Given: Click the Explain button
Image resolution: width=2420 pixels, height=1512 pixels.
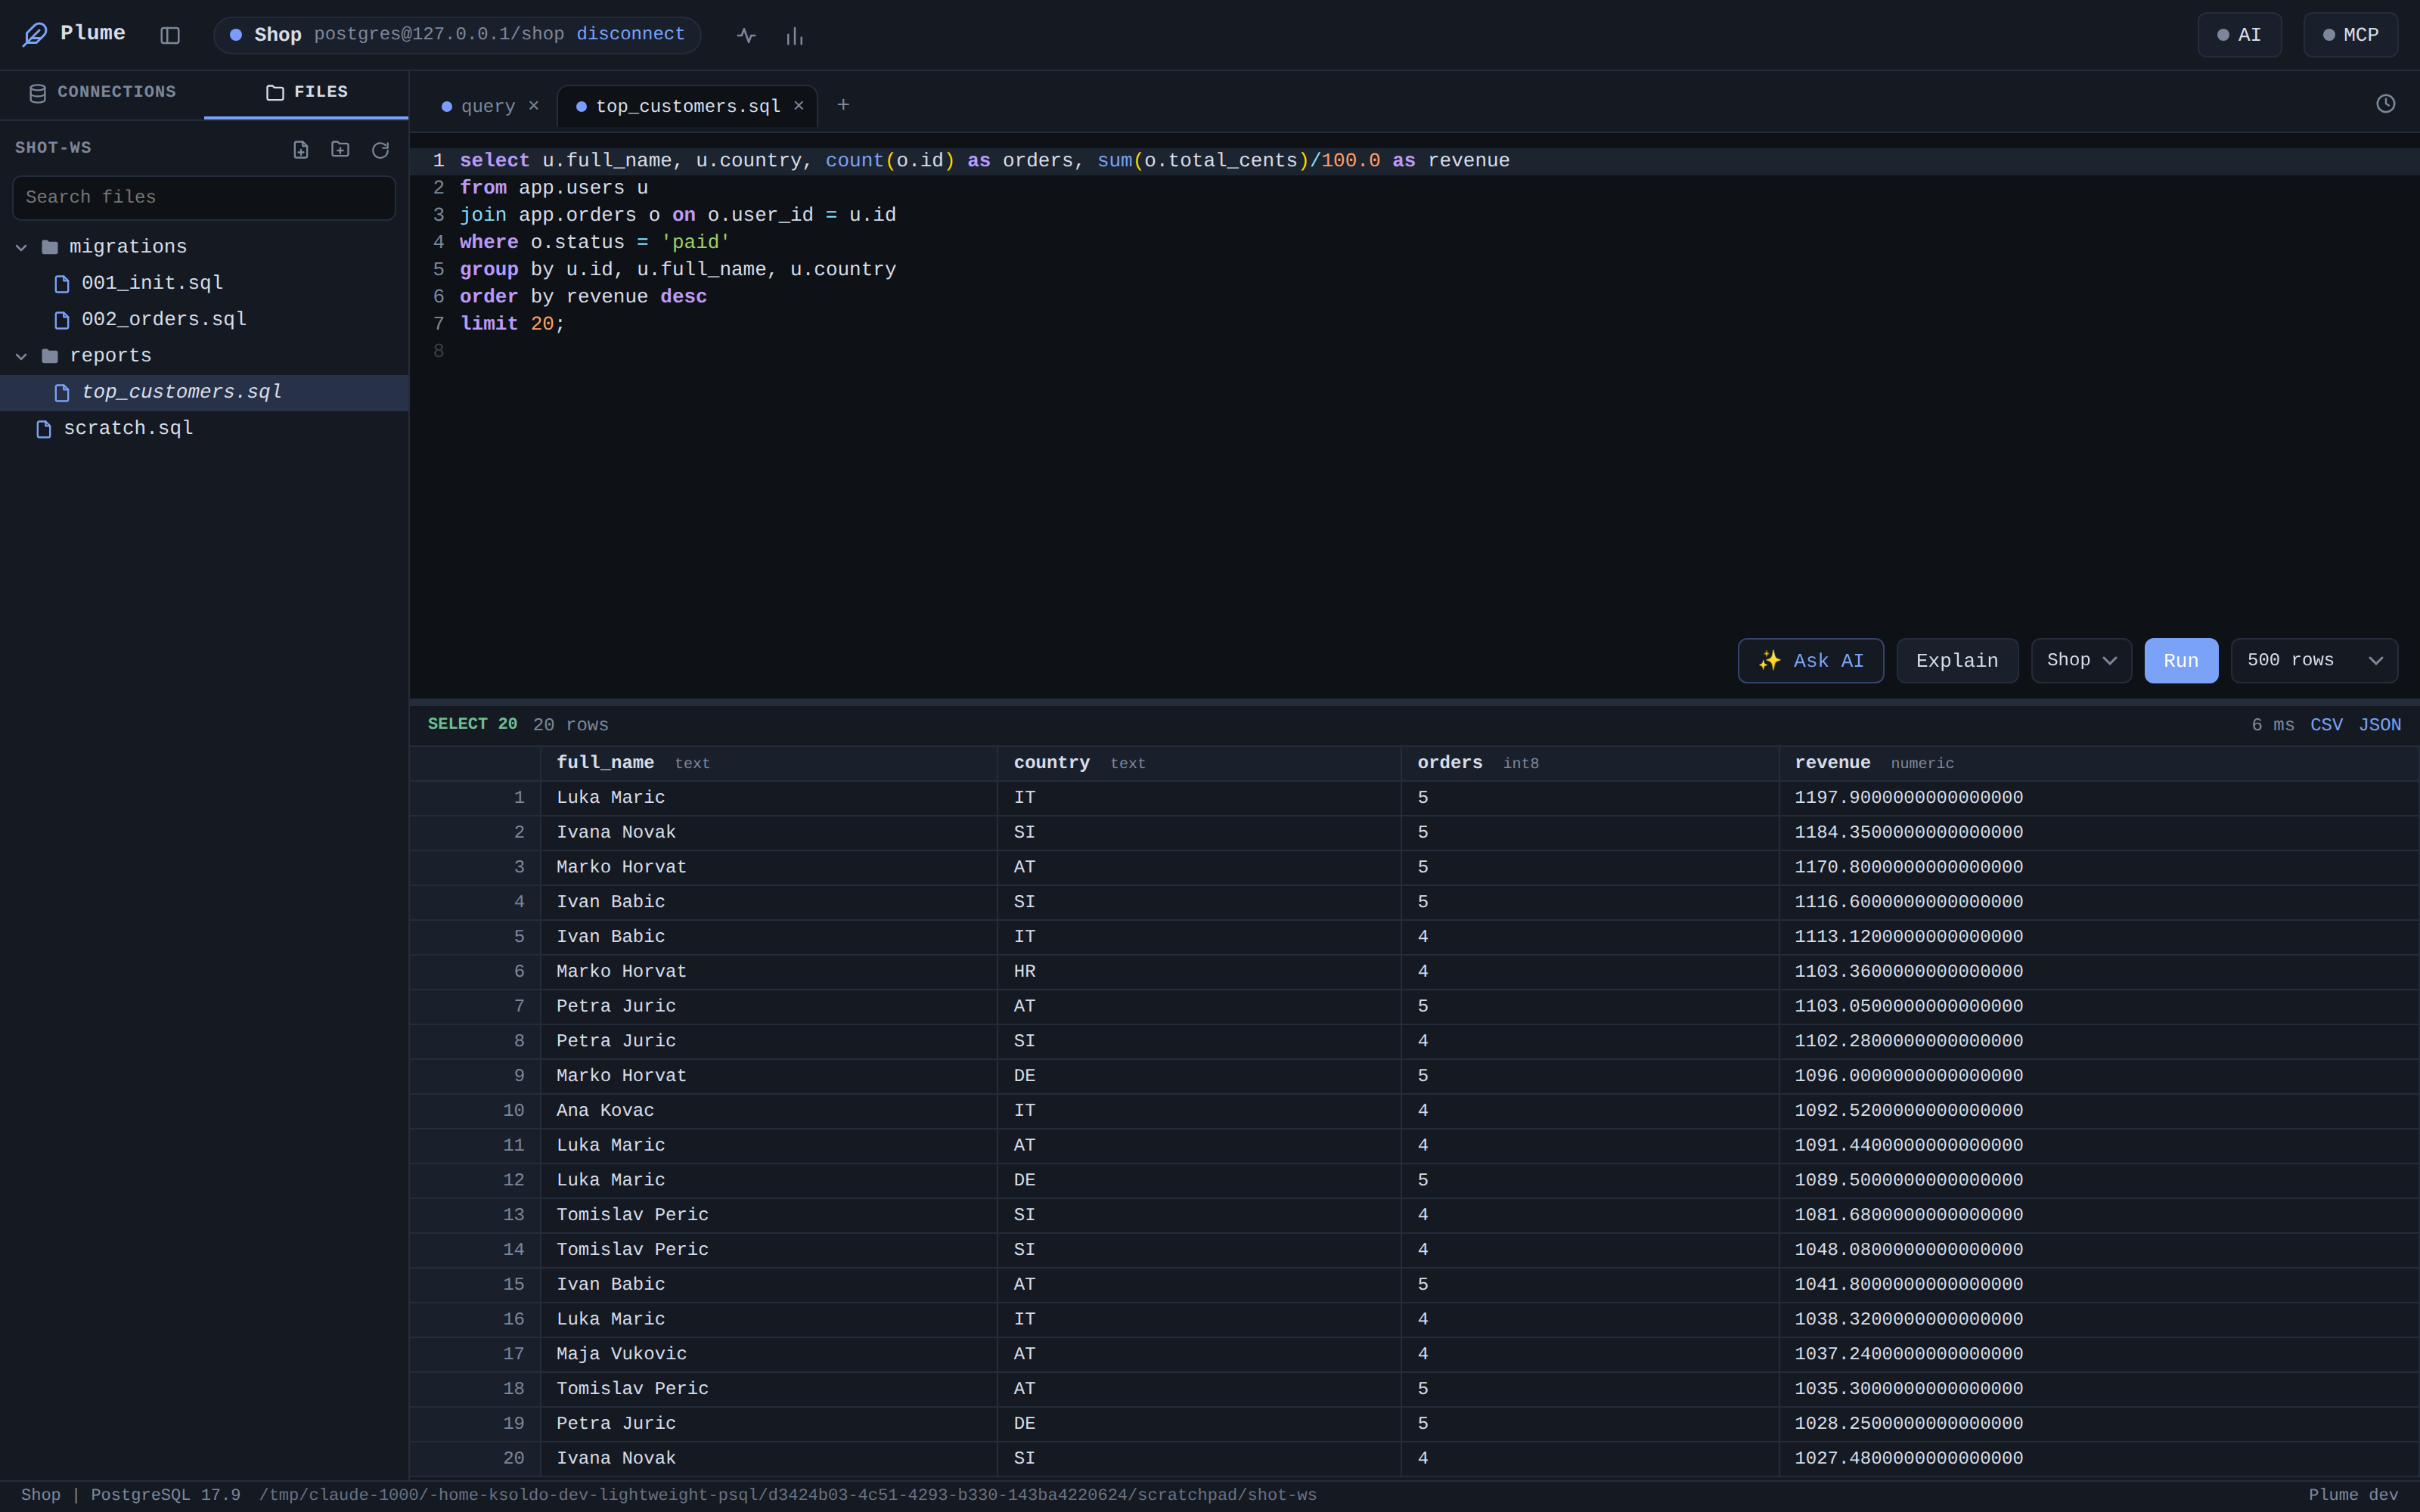Looking at the screenshot, I should (x=1957, y=660).
